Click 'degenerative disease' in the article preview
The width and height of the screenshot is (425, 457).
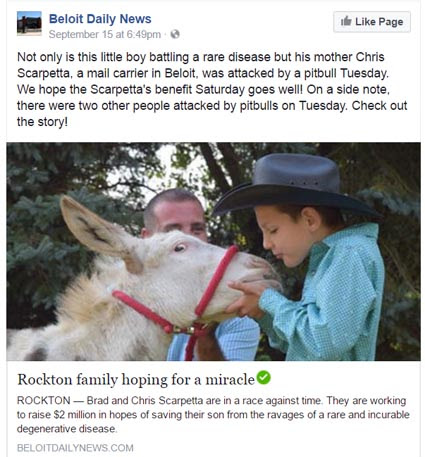click(67, 429)
